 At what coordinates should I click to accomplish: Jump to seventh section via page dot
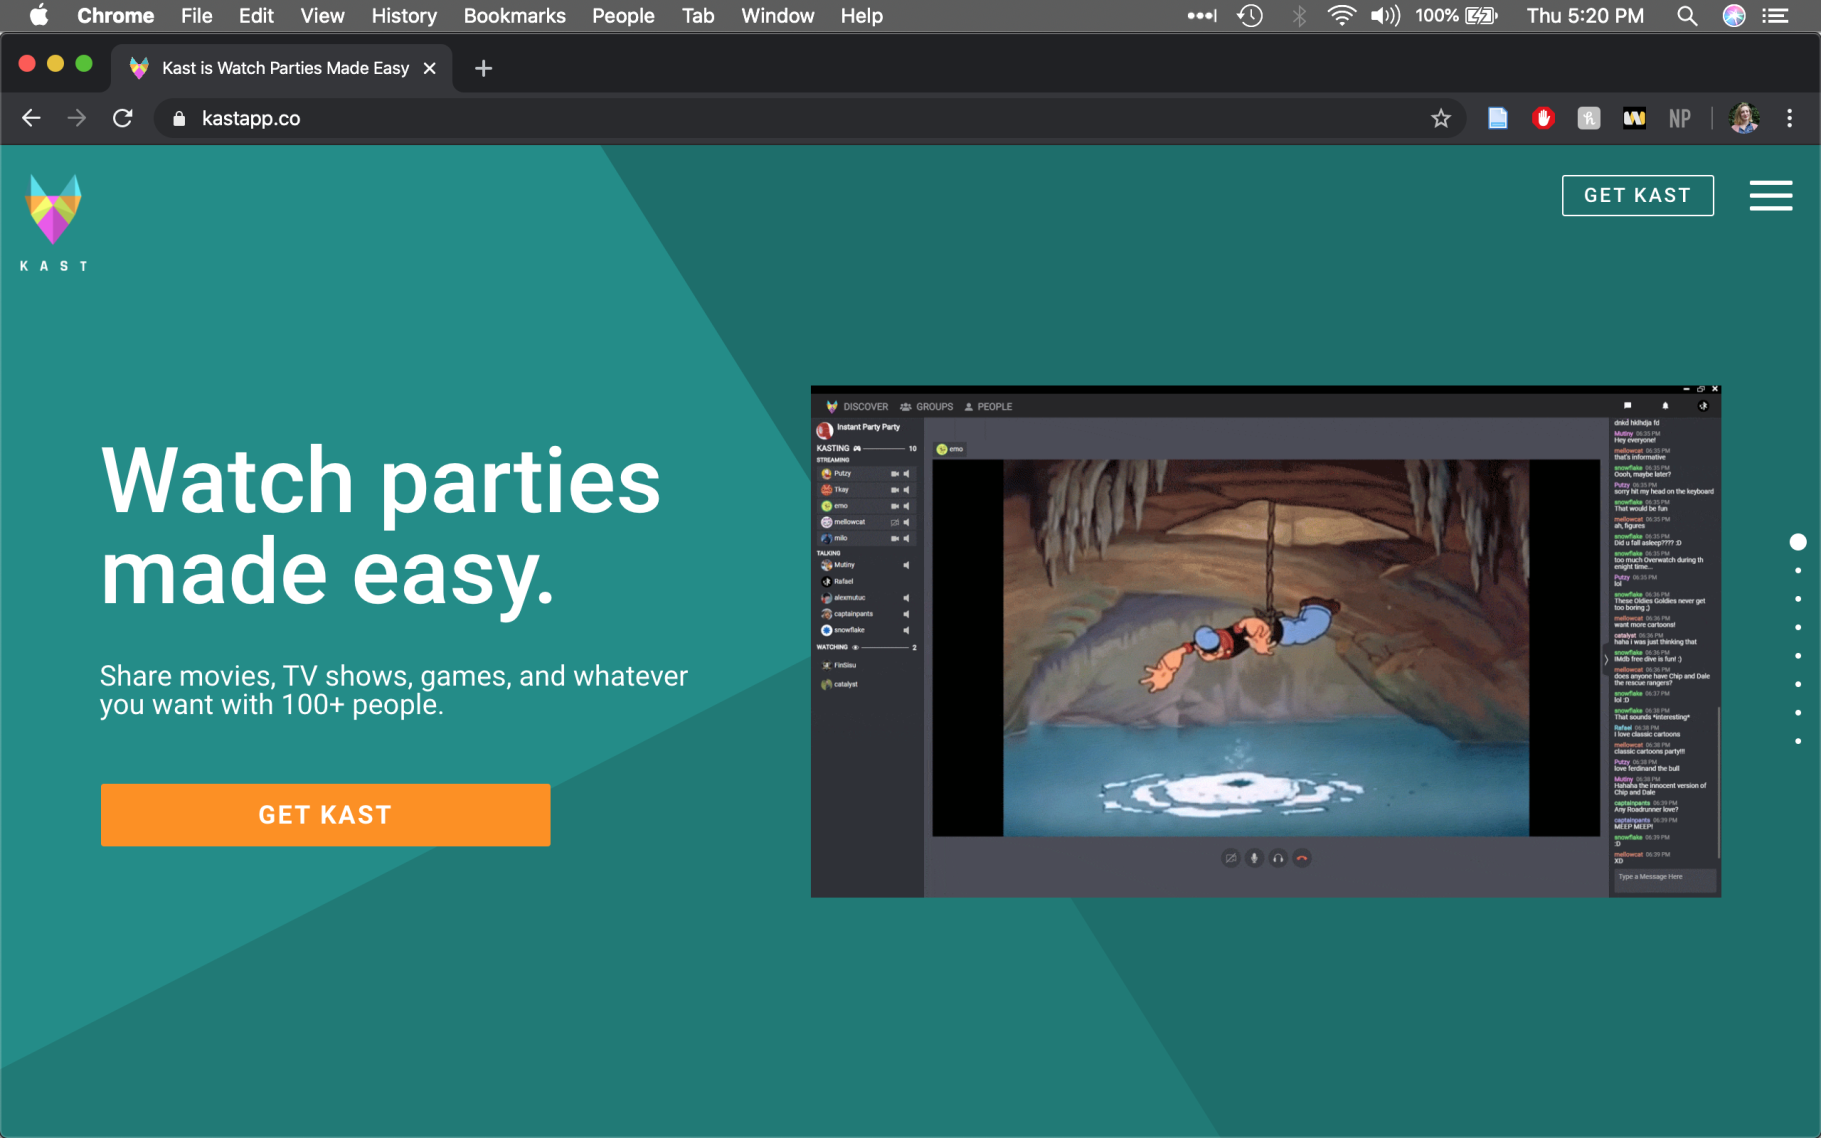tap(1798, 713)
